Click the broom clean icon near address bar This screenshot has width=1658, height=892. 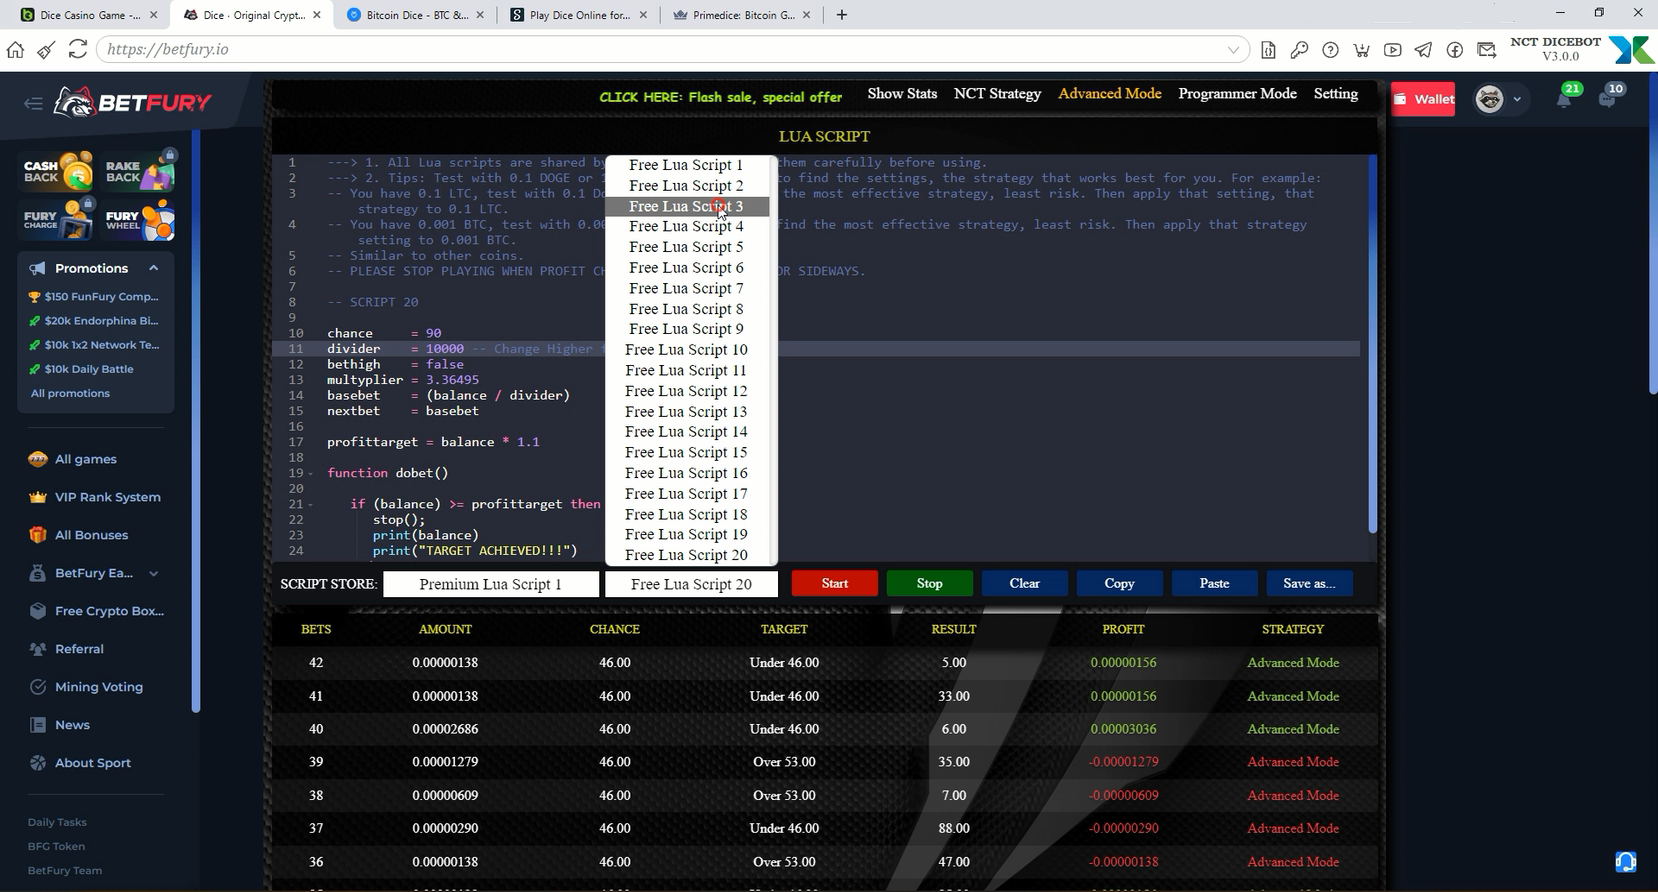coord(46,49)
